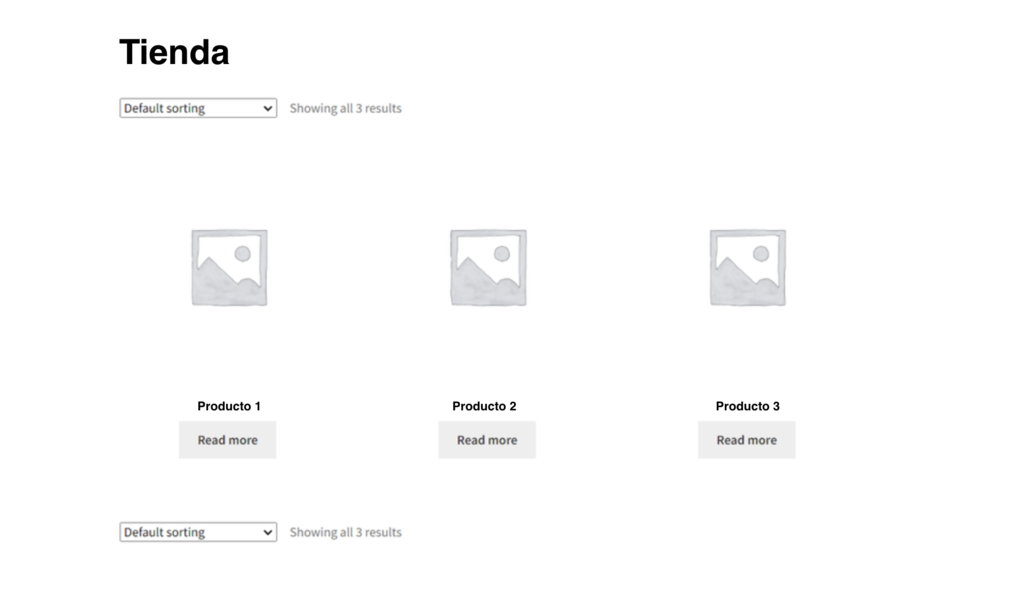Click the chevron on the top sorting selector
Image resolution: width=1024 pixels, height=603 pixels.
[266, 108]
